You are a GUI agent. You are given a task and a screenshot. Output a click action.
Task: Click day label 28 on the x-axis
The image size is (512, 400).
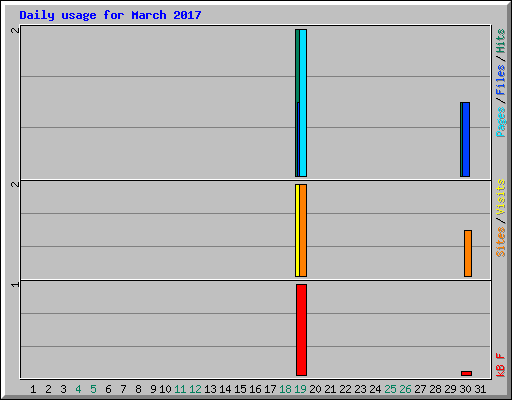click(435, 389)
